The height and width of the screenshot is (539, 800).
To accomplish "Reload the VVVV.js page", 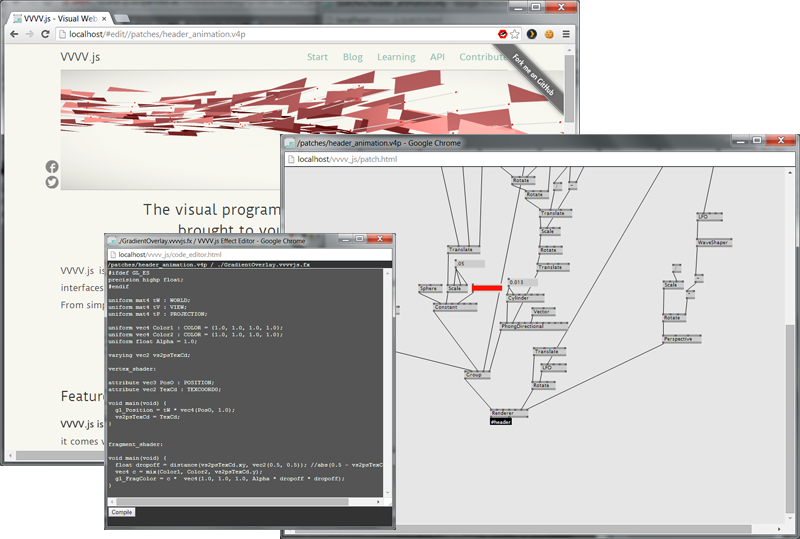I will click(x=45, y=34).
